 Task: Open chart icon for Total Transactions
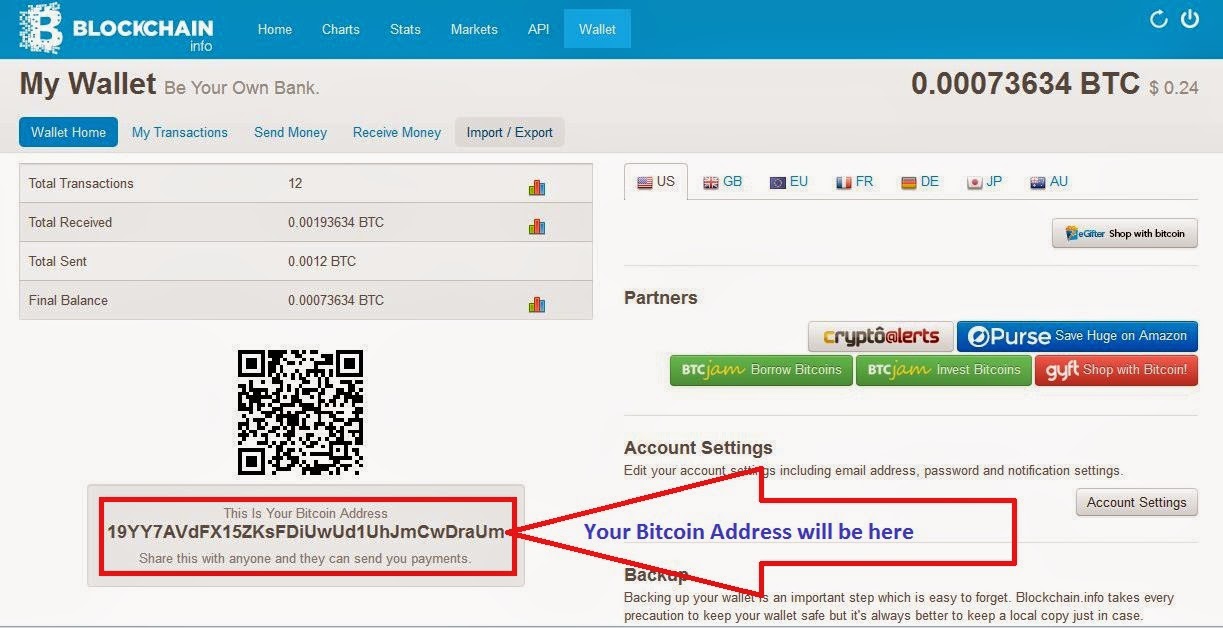pos(537,187)
